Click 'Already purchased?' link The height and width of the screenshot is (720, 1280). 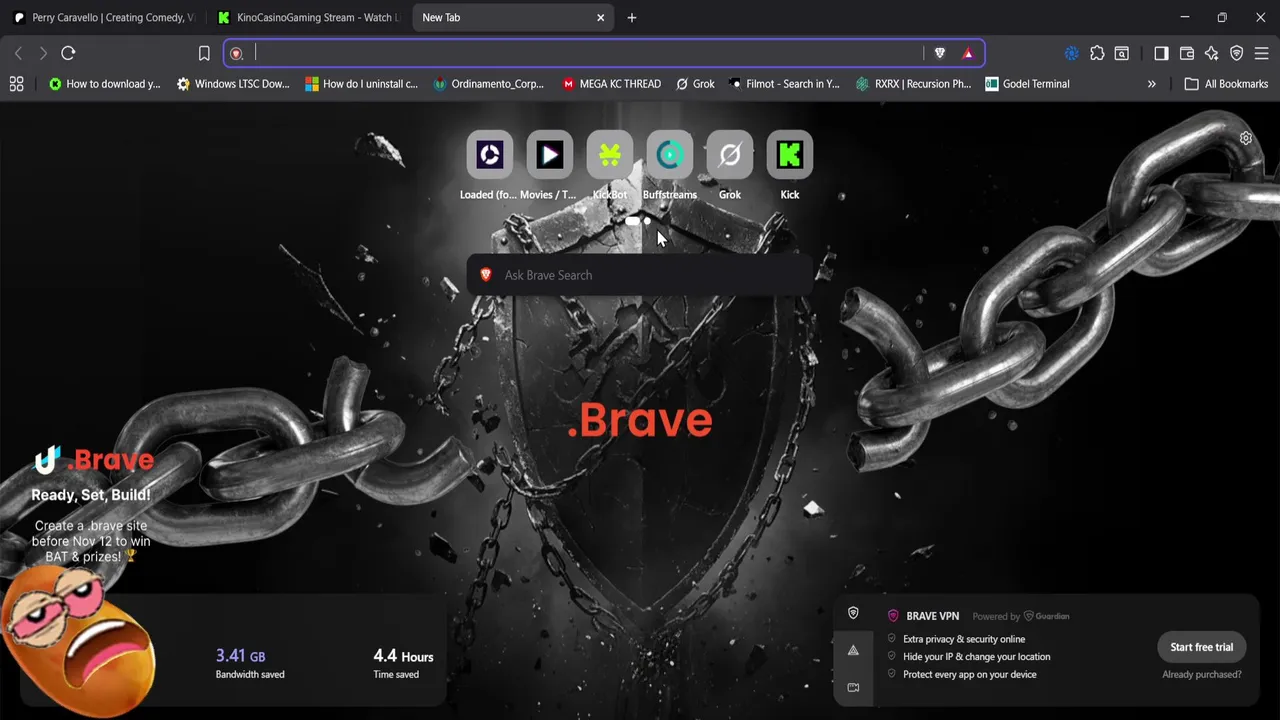pyautogui.click(x=1202, y=674)
